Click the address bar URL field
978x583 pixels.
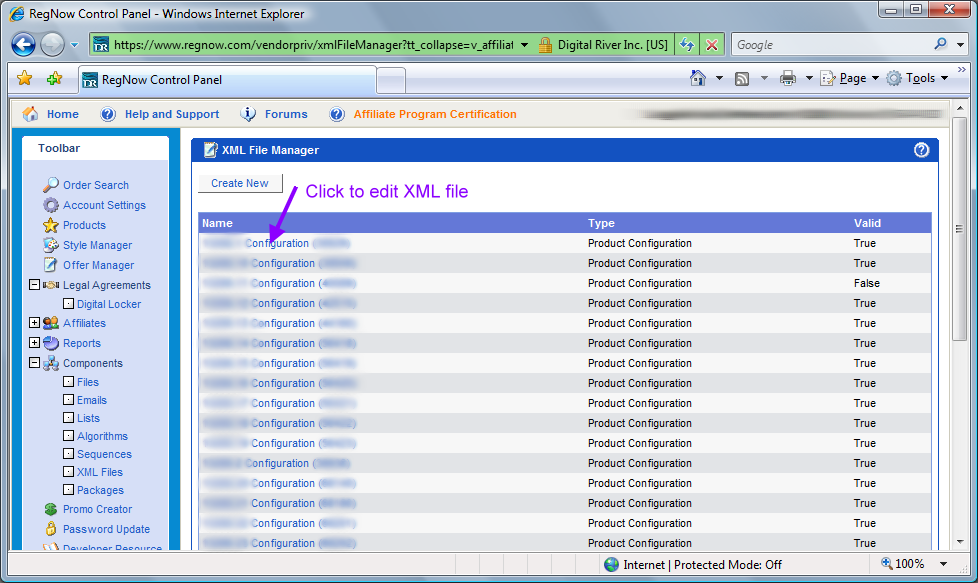(x=311, y=45)
